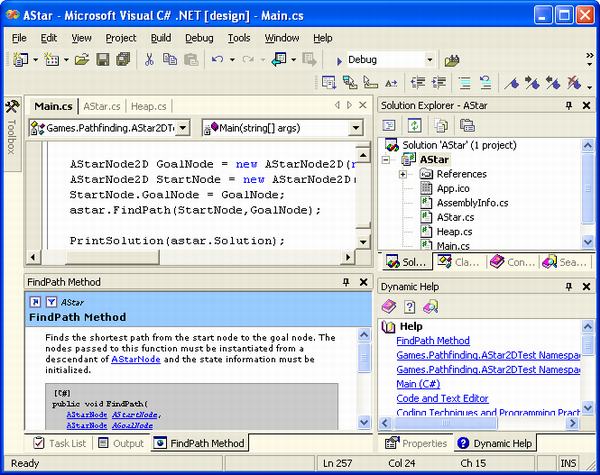This screenshot has width=600, height=475.
Task: Follow the AStarNode link in description
Action: tap(135, 359)
